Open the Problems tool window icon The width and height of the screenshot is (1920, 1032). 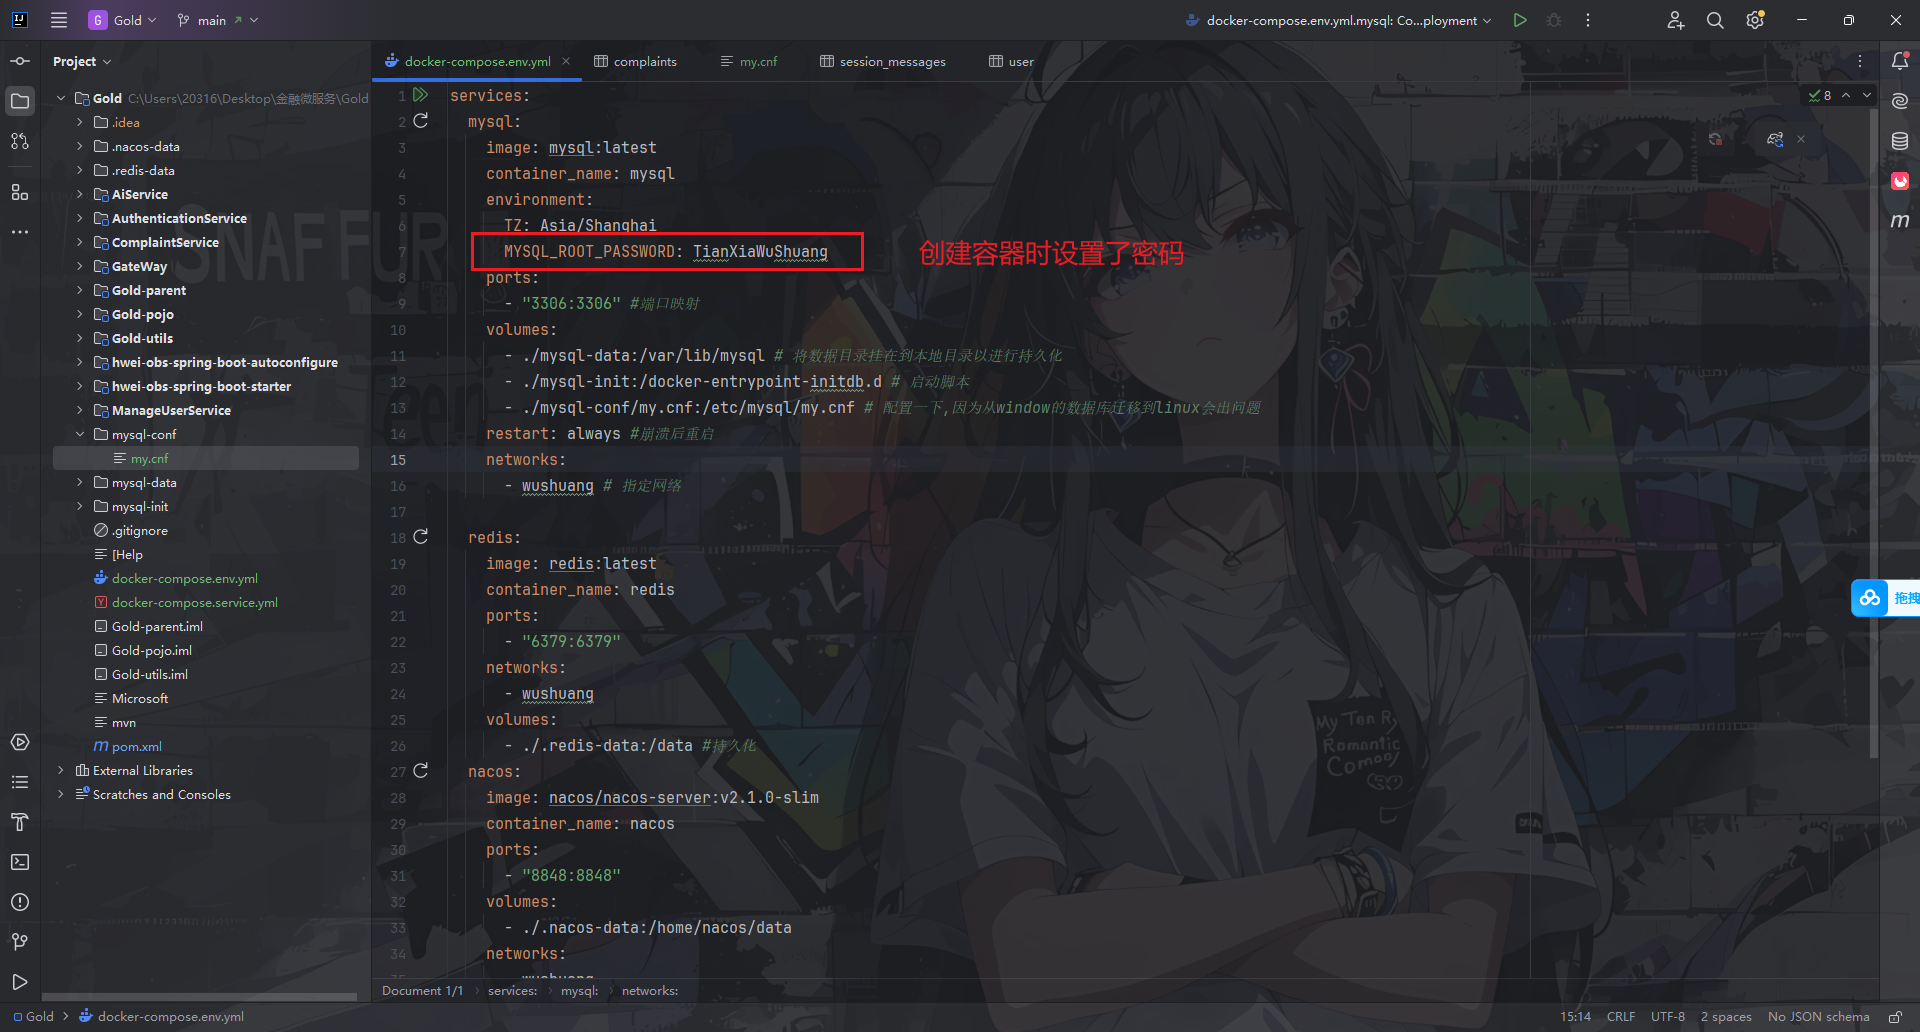click(20, 902)
